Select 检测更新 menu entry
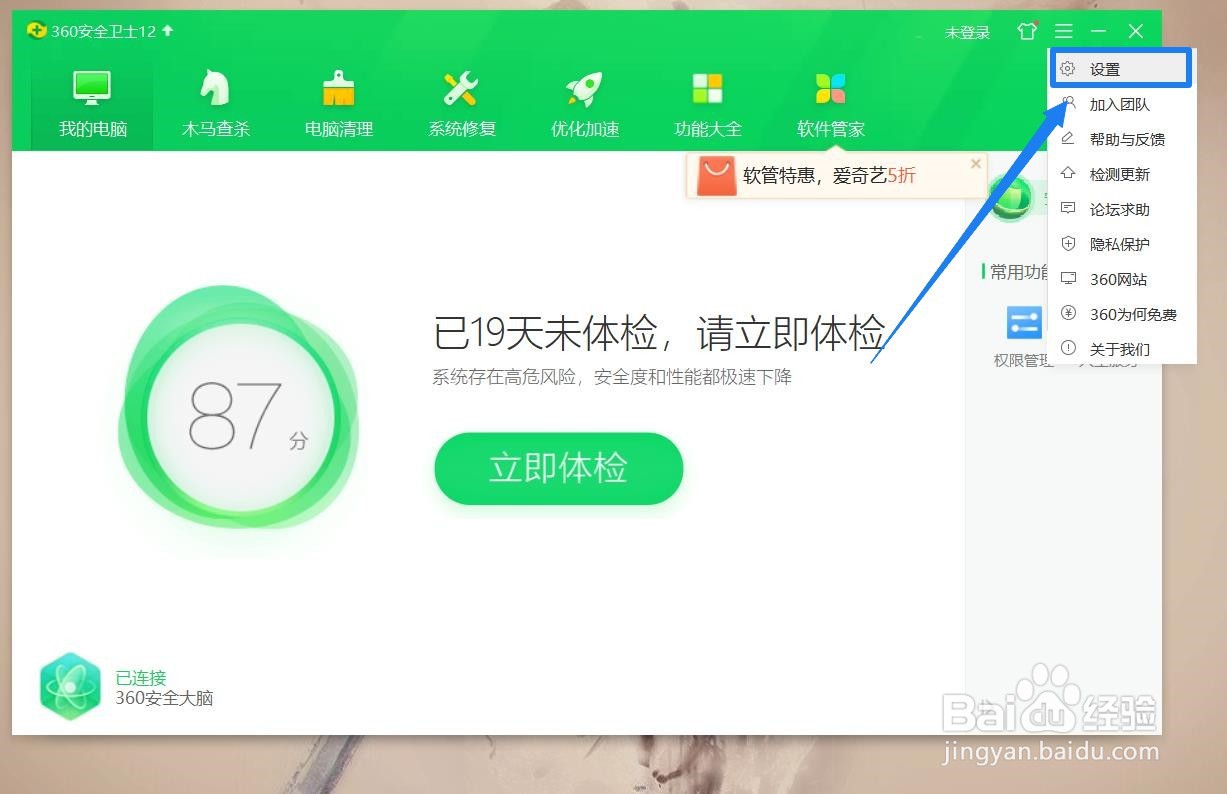Screen dimensions: 1227x794 [x=1120, y=174]
